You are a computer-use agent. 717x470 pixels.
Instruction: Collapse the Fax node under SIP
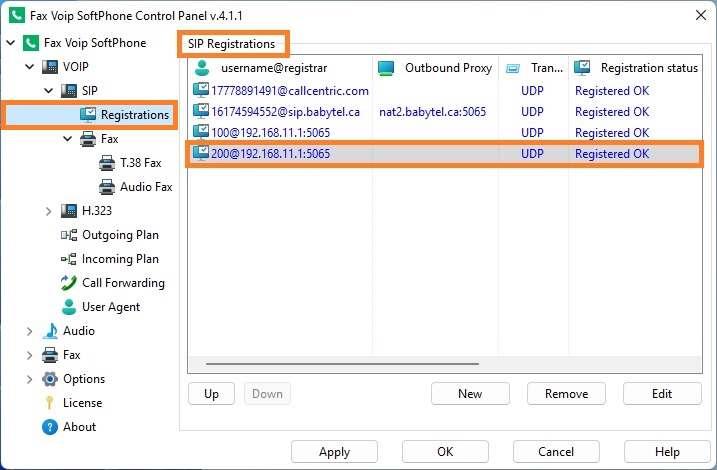click(68, 139)
